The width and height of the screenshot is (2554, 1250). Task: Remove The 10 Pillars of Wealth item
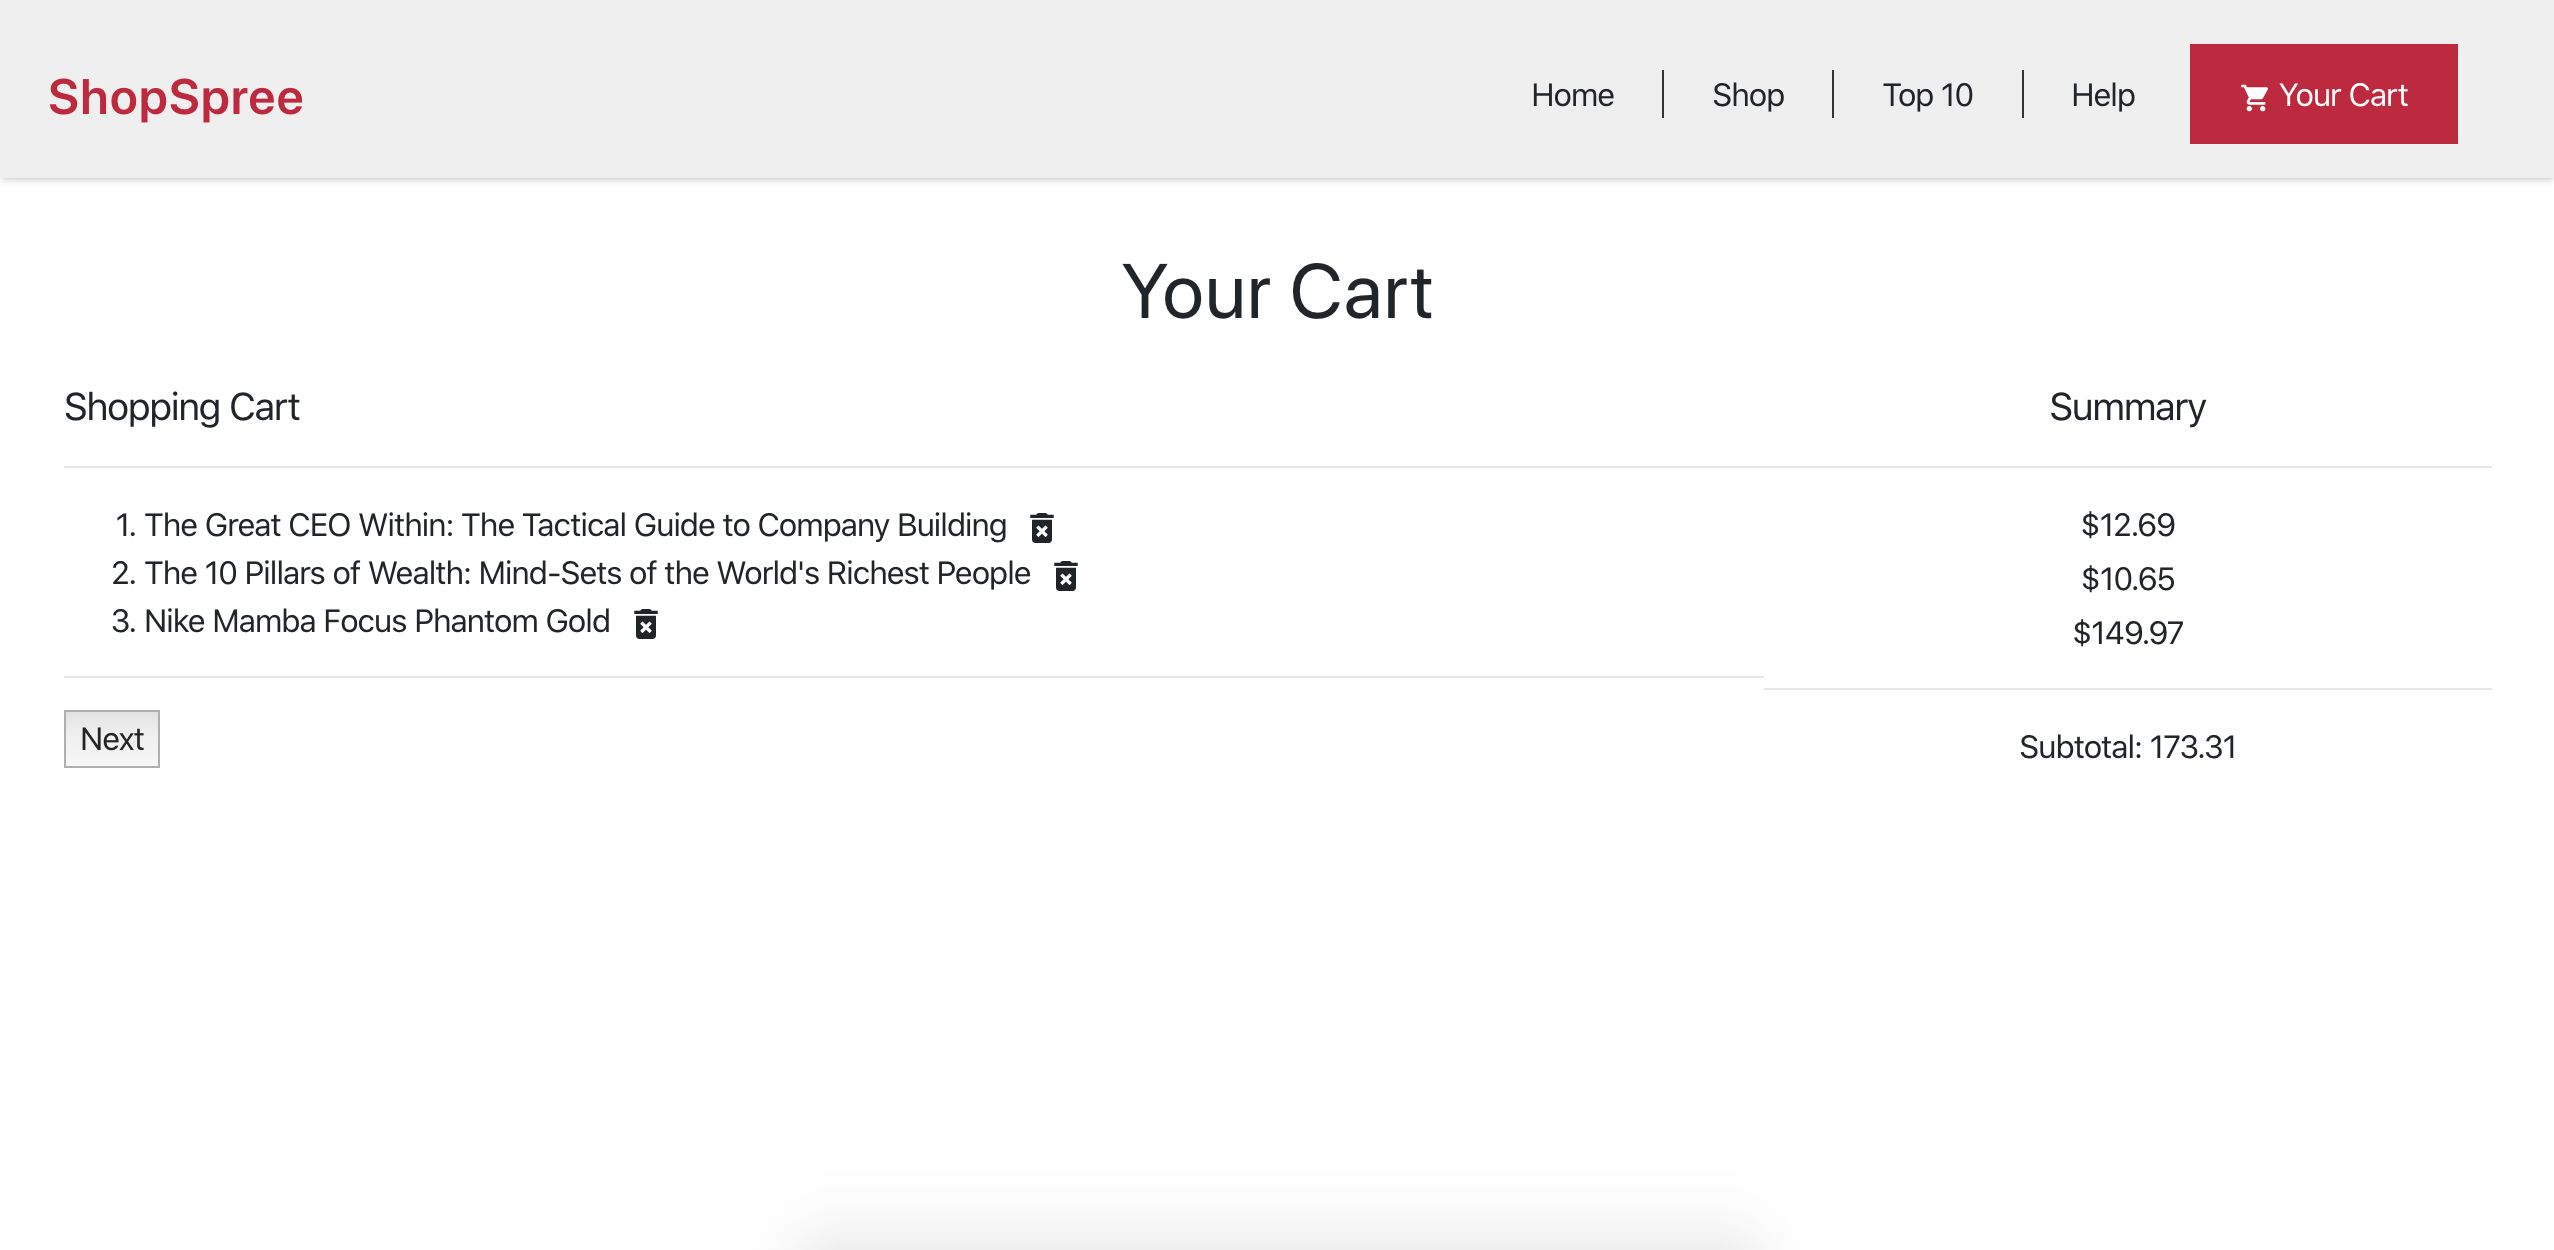(1066, 575)
